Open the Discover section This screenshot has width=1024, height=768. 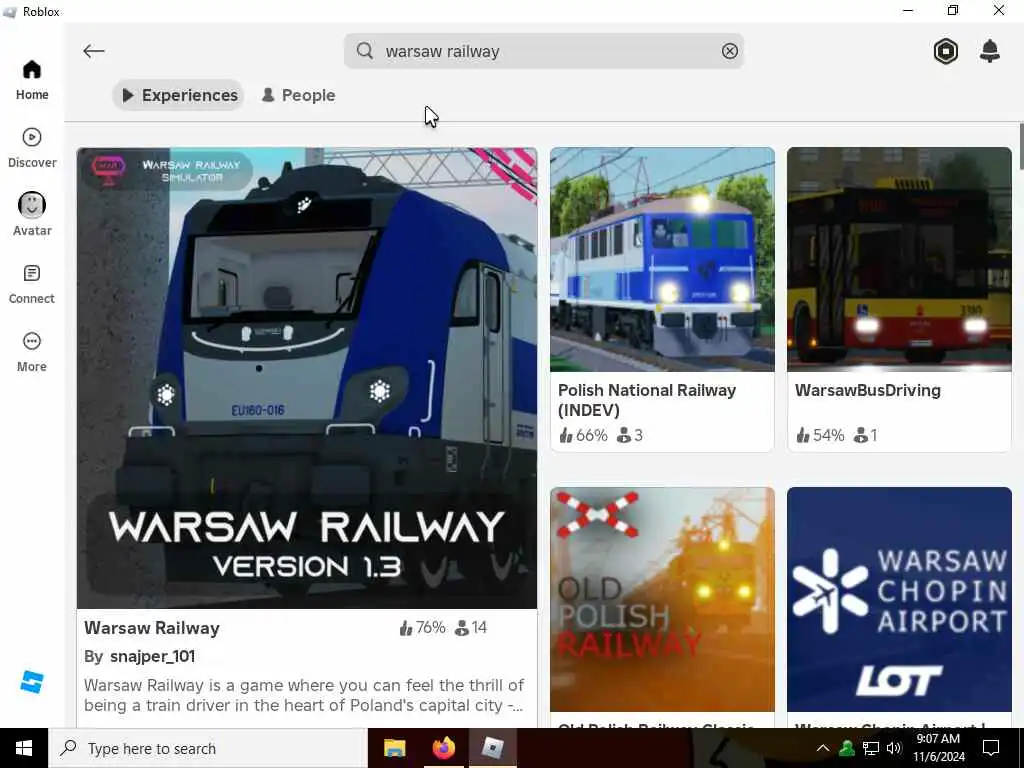click(31, 148)
